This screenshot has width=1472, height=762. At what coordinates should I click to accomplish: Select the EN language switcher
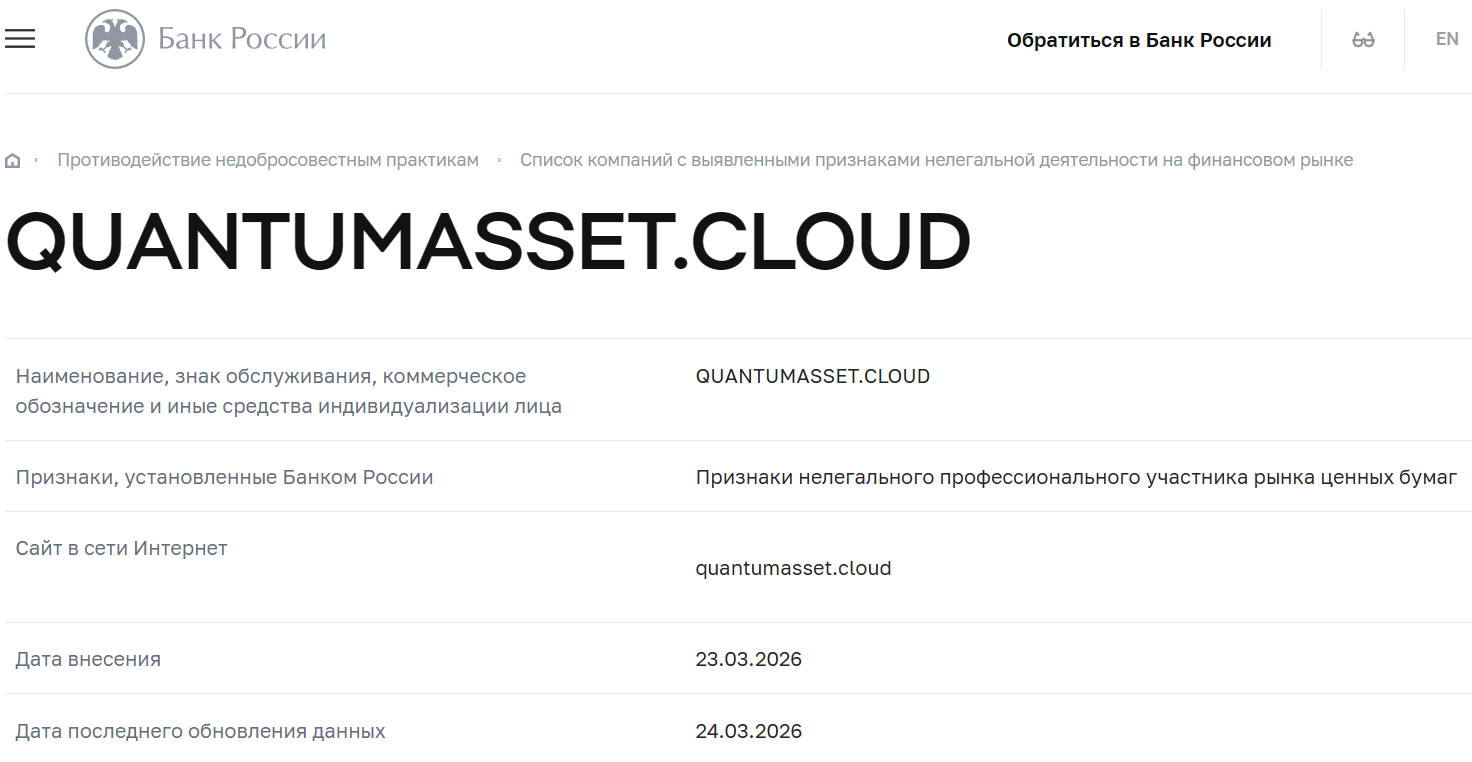pyautogui.click(x=1446, y=39)
